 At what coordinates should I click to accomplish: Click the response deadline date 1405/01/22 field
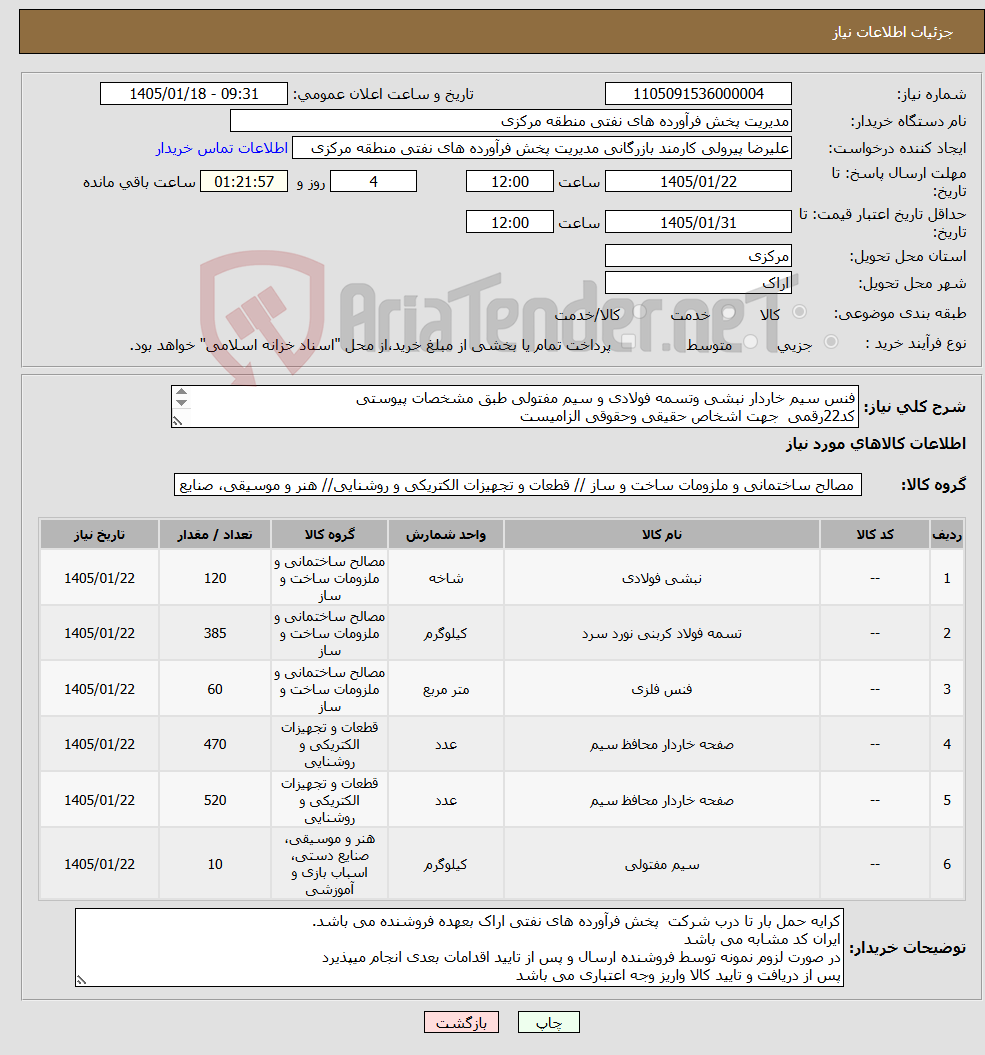tap(698, 182)
